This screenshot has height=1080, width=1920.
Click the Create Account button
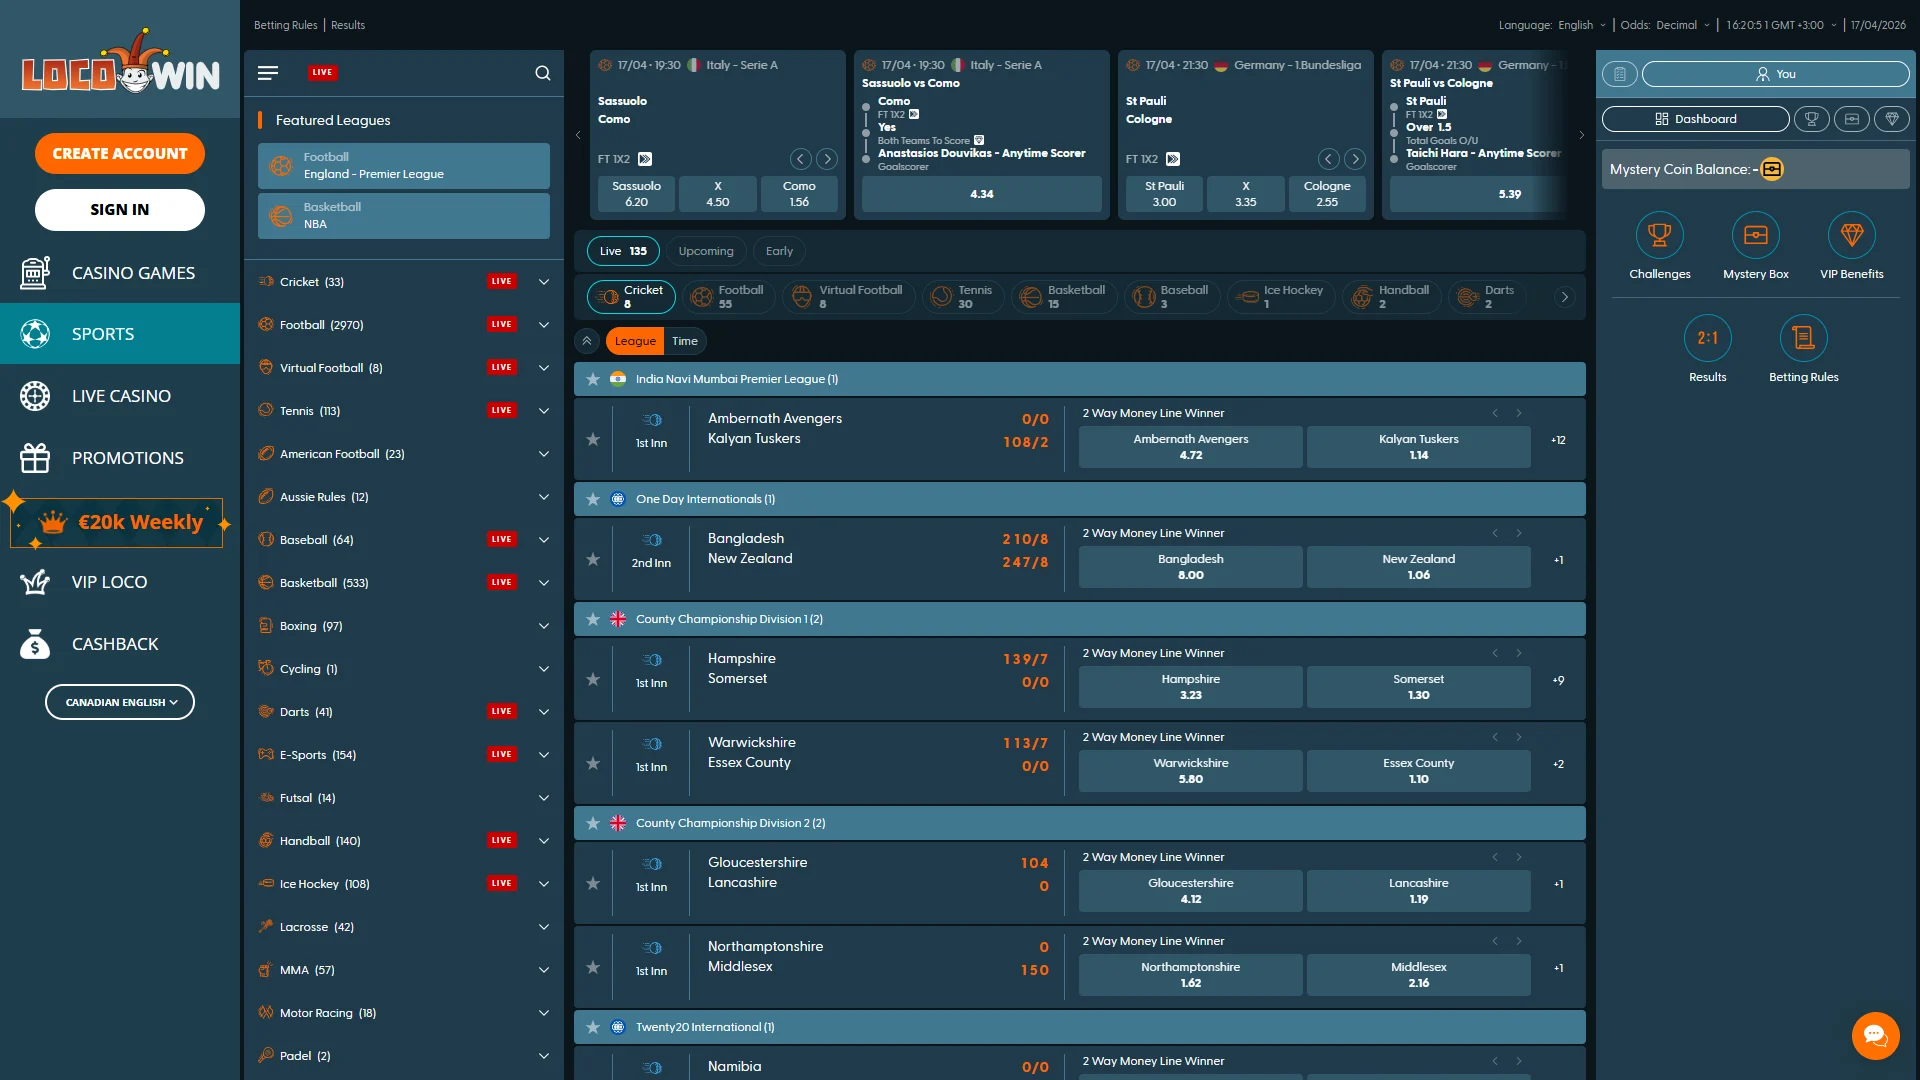tap(120, 153)
